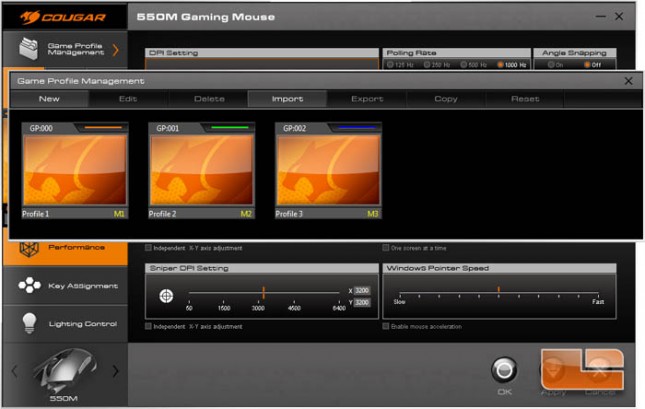Click the Sniper Y DPI value field
This screenshot has width=645, height=409.
point(362,302)
